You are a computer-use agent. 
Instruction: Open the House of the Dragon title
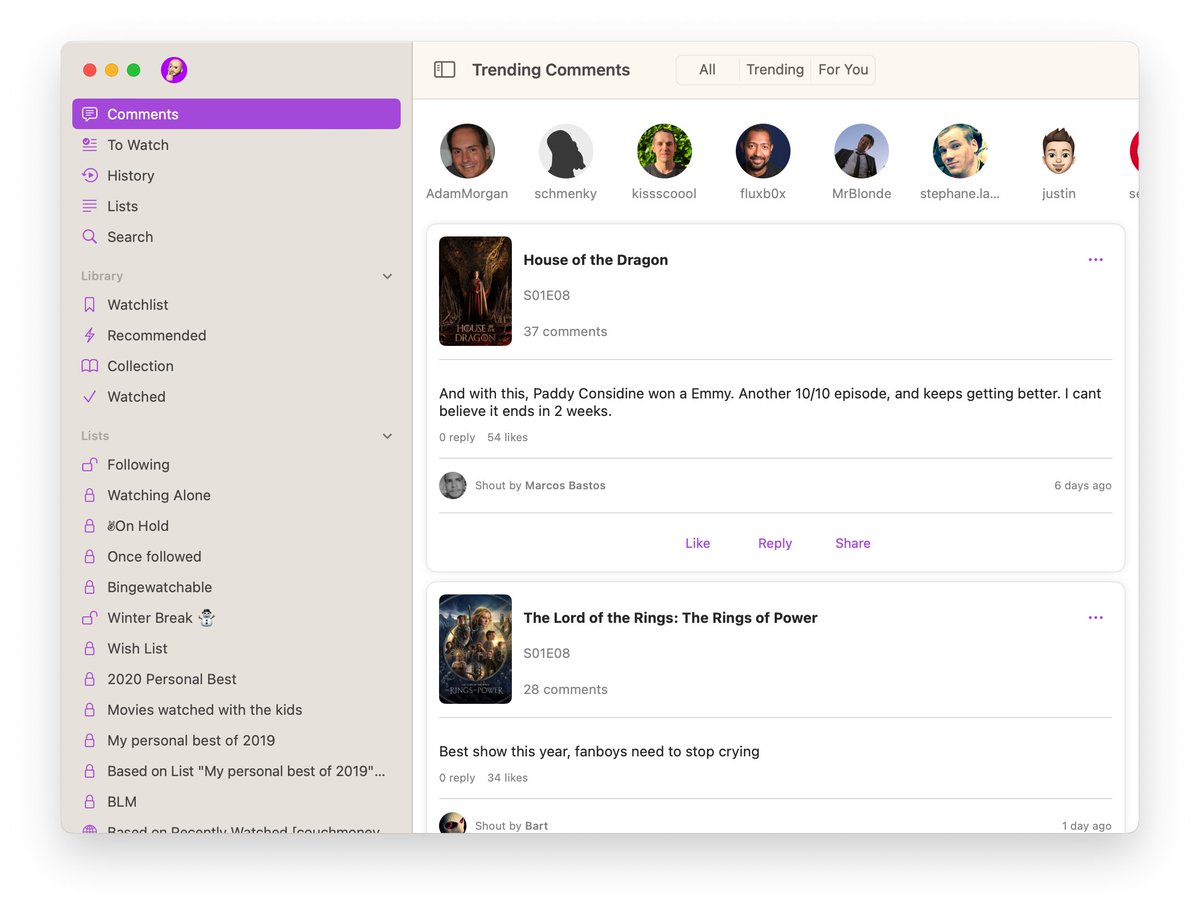tap(596, 260)
